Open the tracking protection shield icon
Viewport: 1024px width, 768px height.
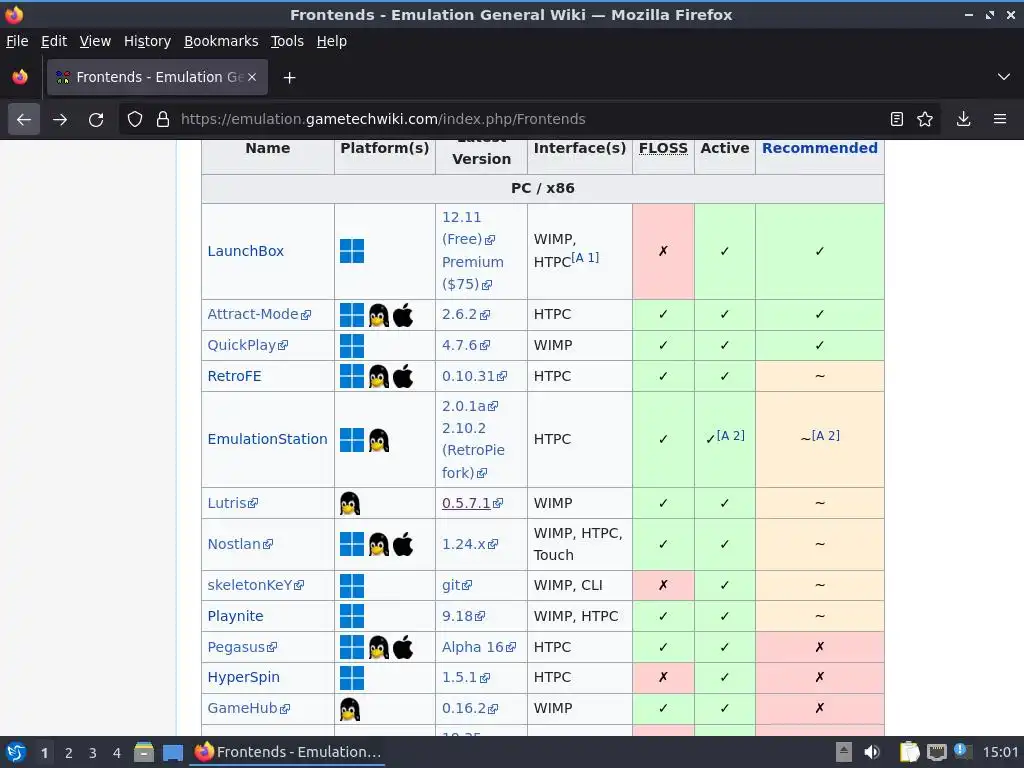135,119
